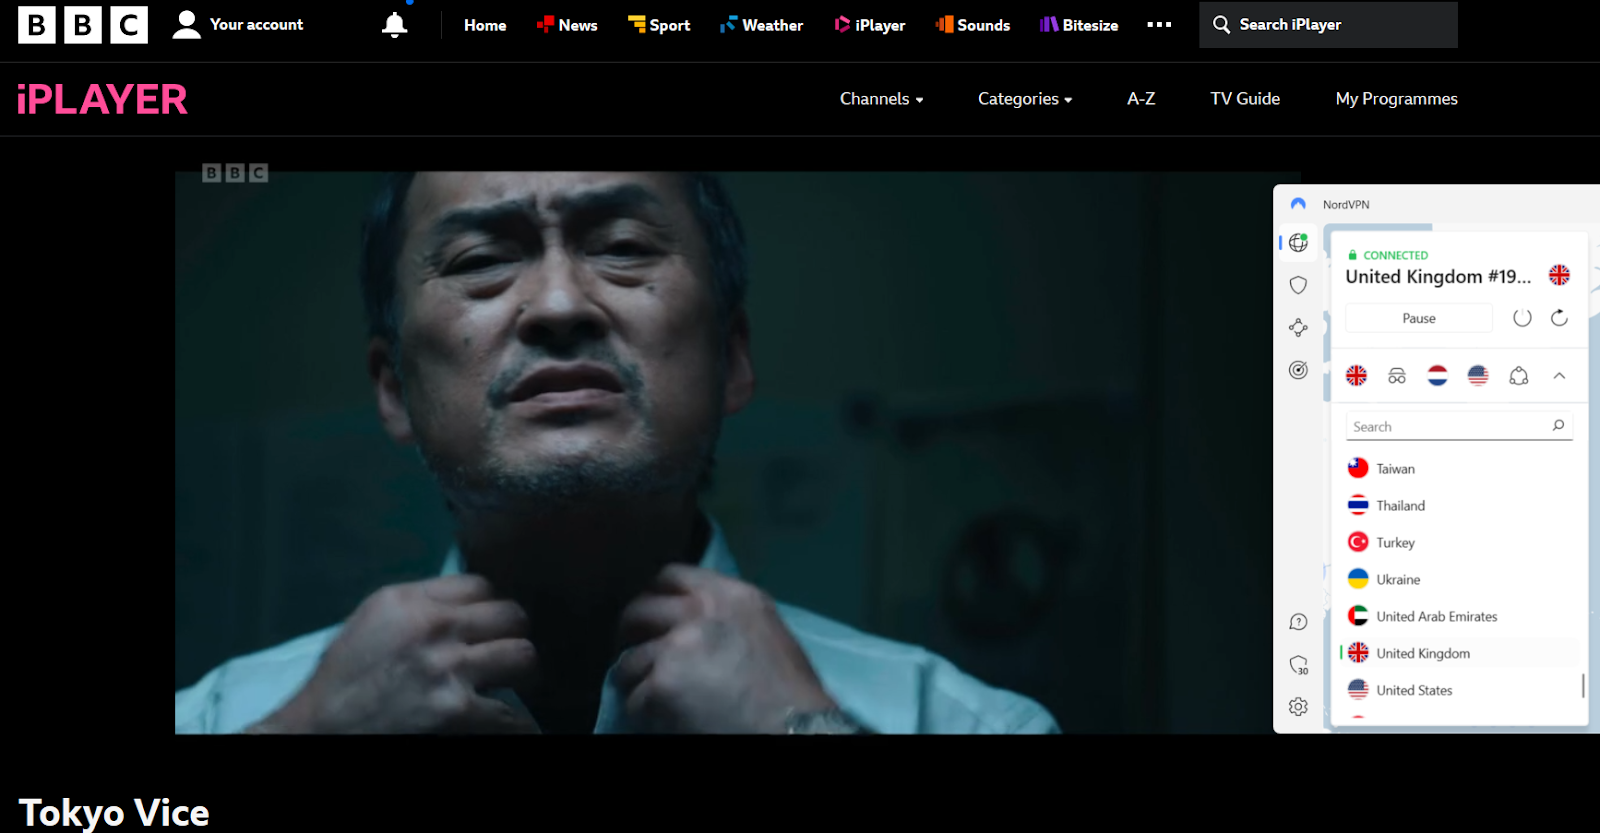Image resolution: width=1600 pixels, height=833 pixels.
Task: Click the UK flag beside connected server name
Action: click(x=1559, y=275)
